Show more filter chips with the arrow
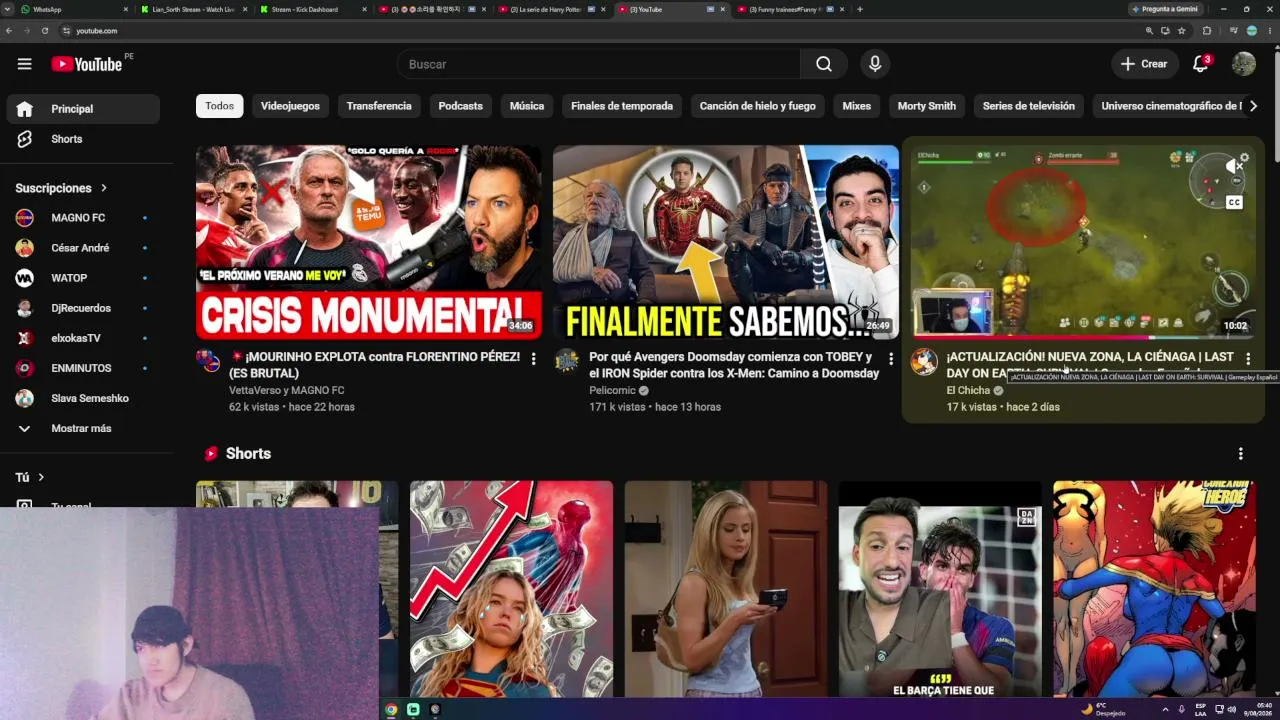The image size is (1280, 720). point(1253,106)
